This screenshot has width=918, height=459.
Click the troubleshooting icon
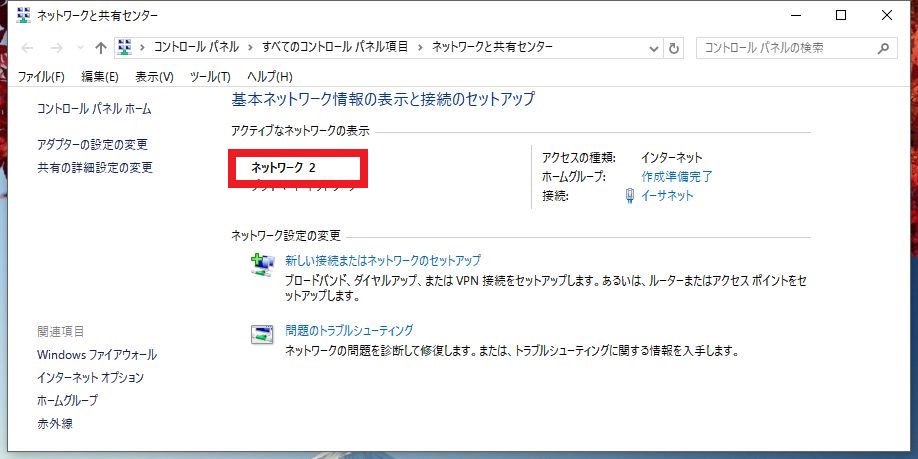[x=262, y=334]
